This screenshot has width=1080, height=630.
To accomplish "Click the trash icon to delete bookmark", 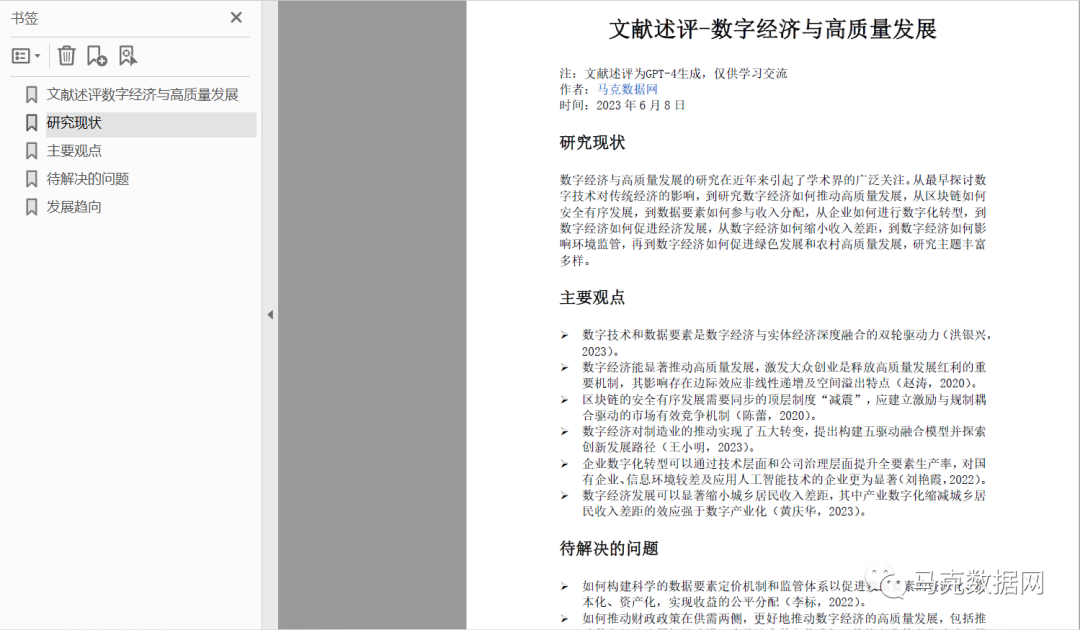I will coord(66,56).
